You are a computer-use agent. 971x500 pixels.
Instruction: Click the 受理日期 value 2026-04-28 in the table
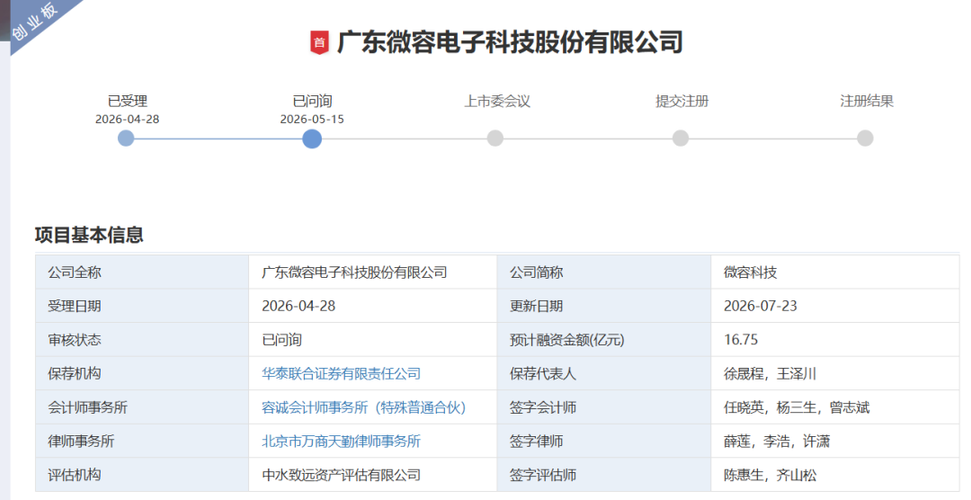pyautogui.click(x=298, y=306)
